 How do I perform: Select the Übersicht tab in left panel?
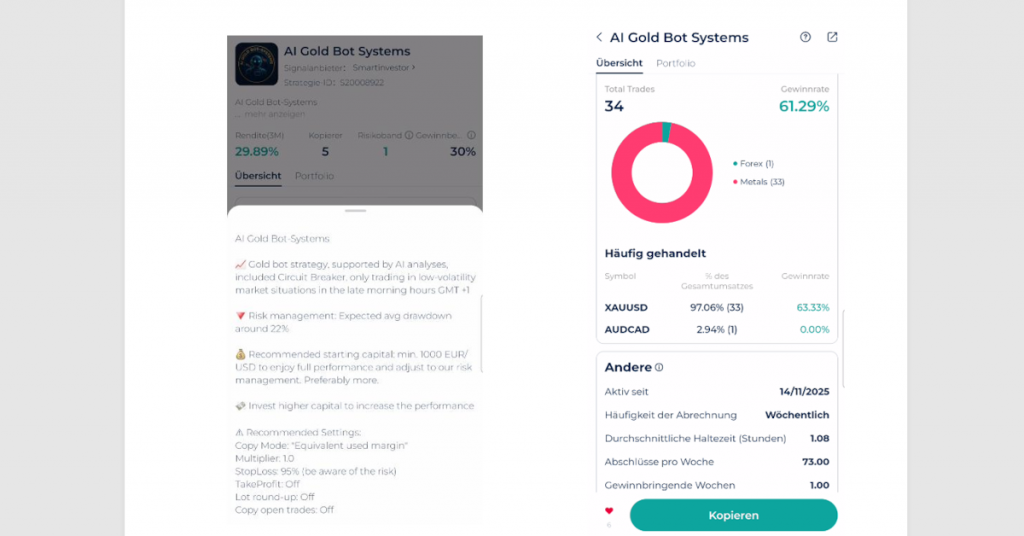[x=258, y=176]
